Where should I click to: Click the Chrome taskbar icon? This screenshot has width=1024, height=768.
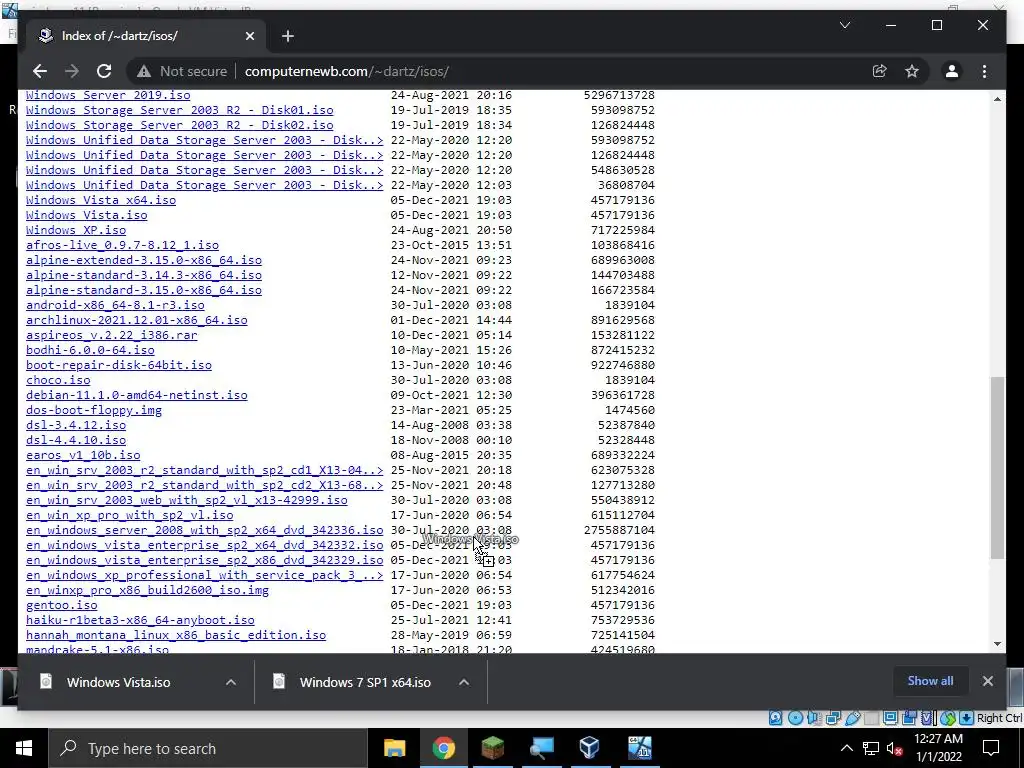(x=443, y=748)
